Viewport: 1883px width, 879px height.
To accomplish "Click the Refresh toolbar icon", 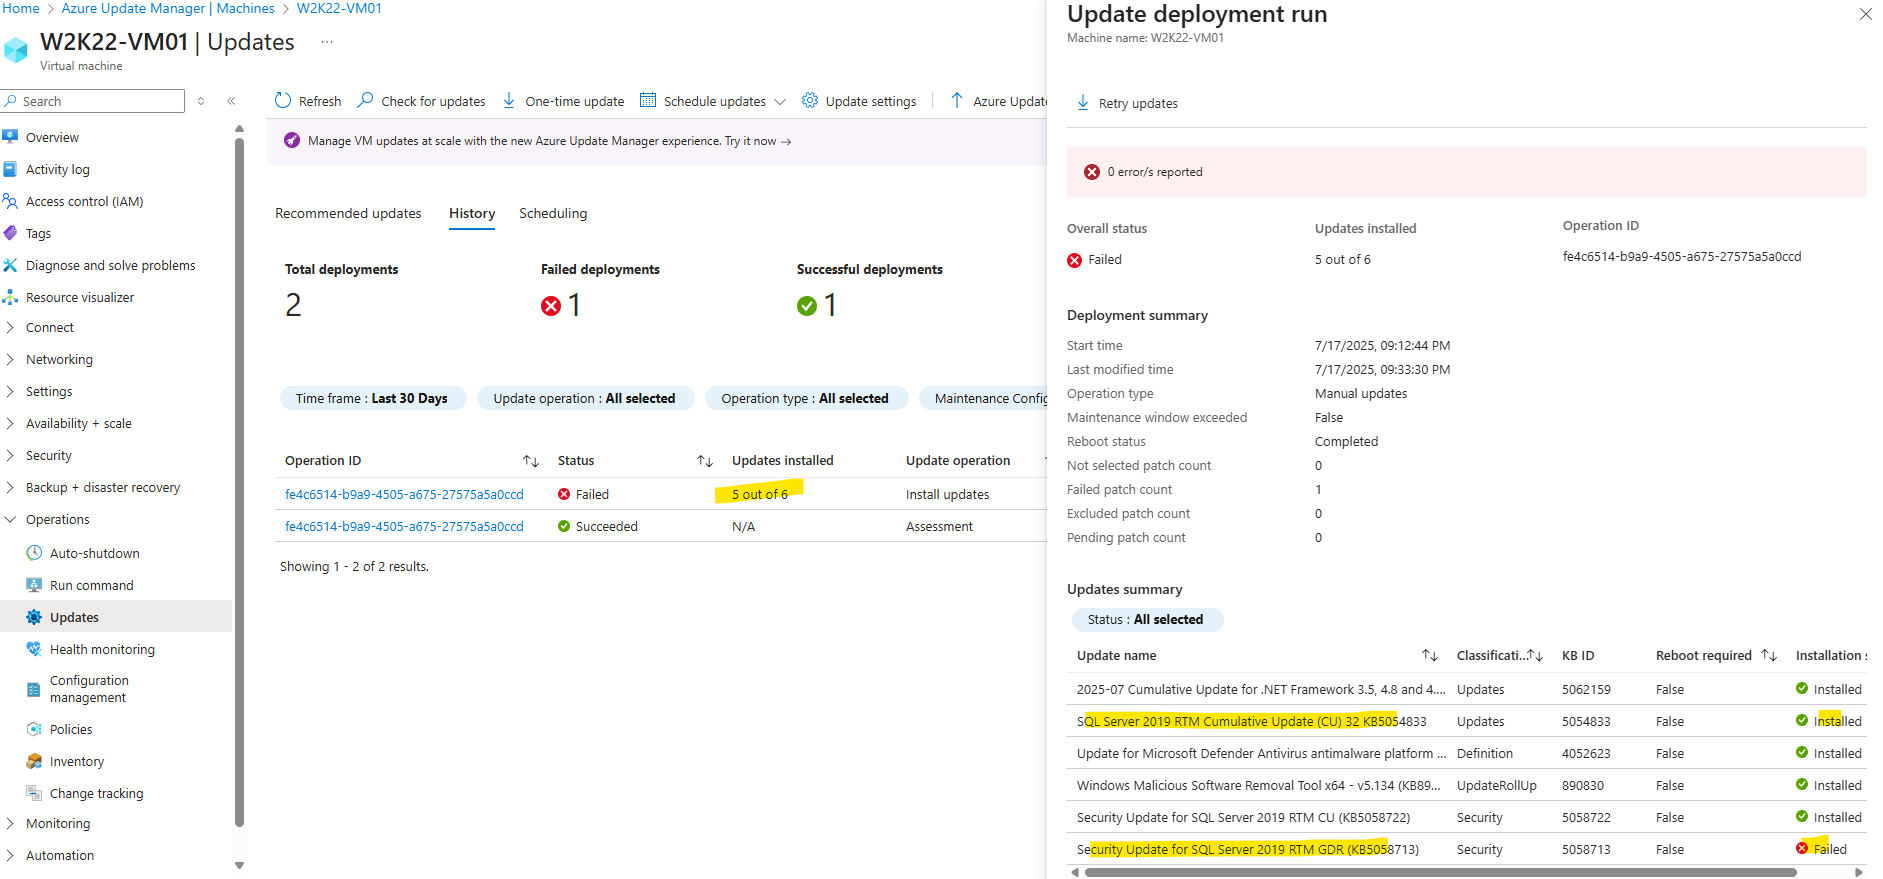I will [283, 100].
